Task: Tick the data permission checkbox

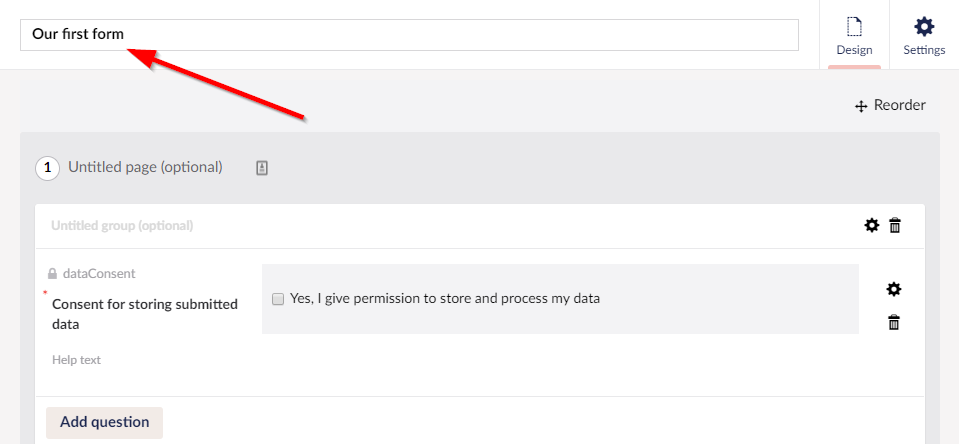Action: click(x=278, y=299)
